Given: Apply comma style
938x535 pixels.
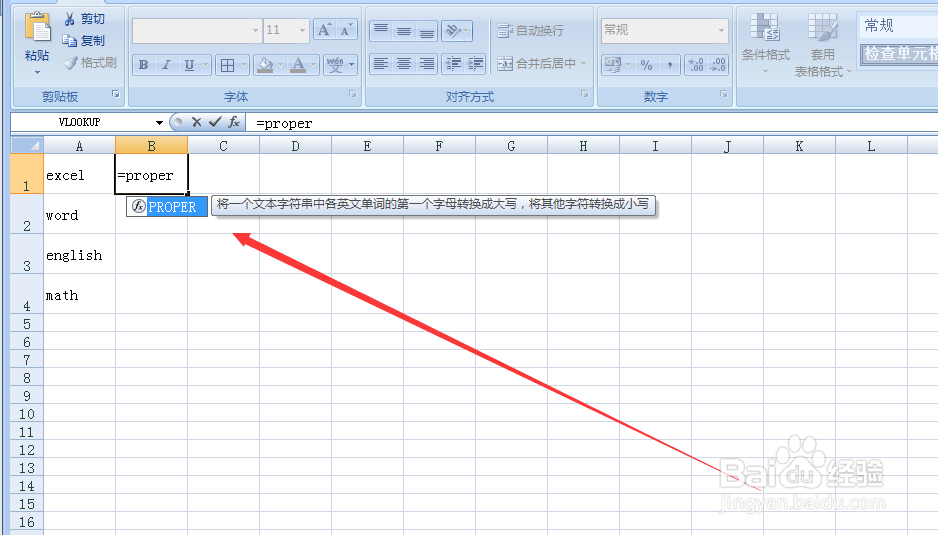Looking at the screenshot, I should 669,65.
